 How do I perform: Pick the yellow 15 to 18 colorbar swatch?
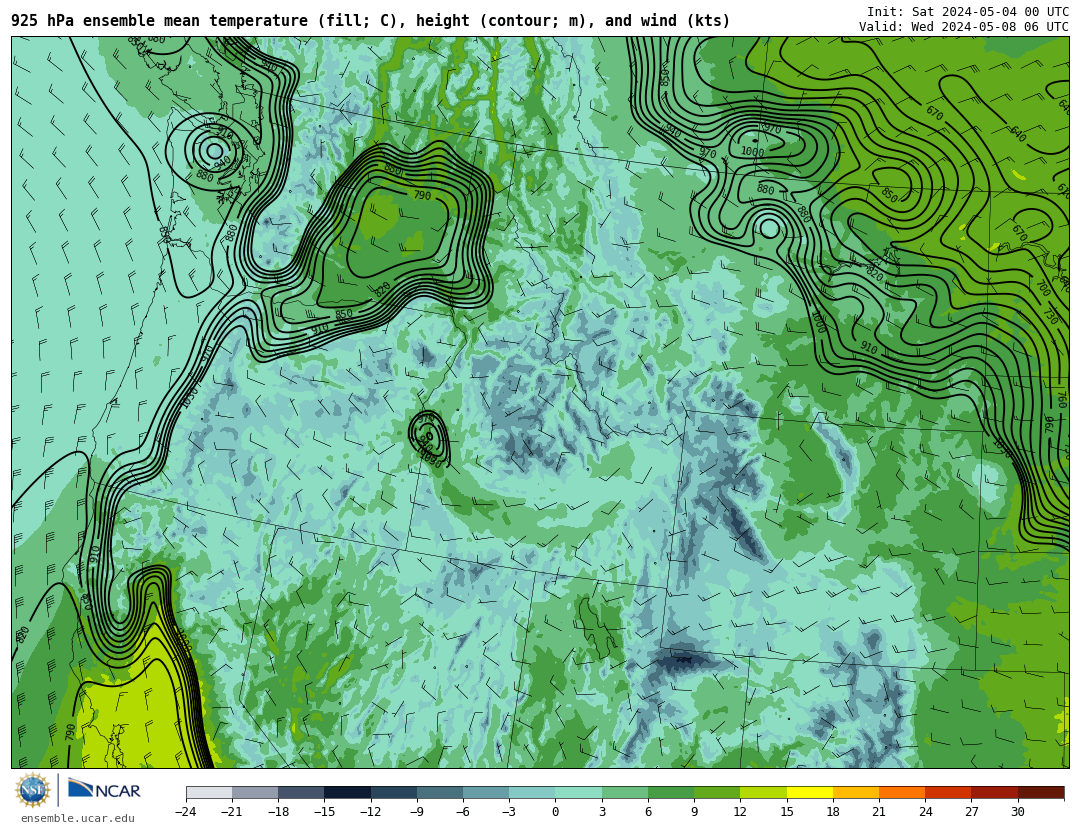tap(809, 792)
